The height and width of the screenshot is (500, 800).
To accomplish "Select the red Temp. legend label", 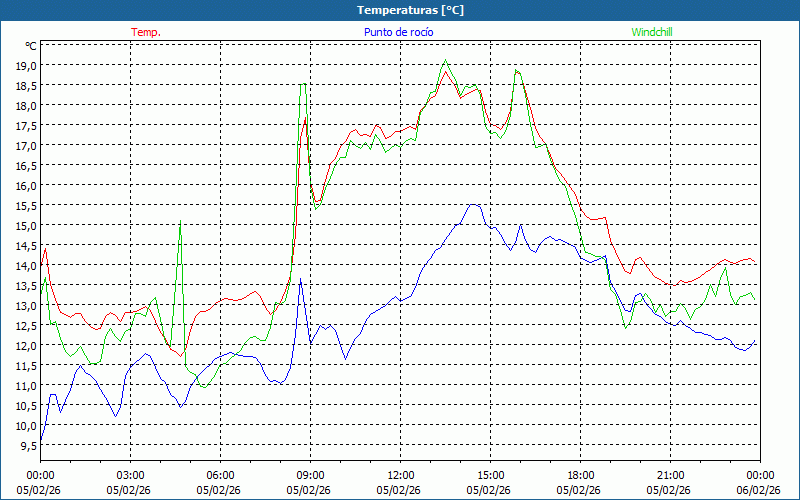I will click(x=146, y=32).
